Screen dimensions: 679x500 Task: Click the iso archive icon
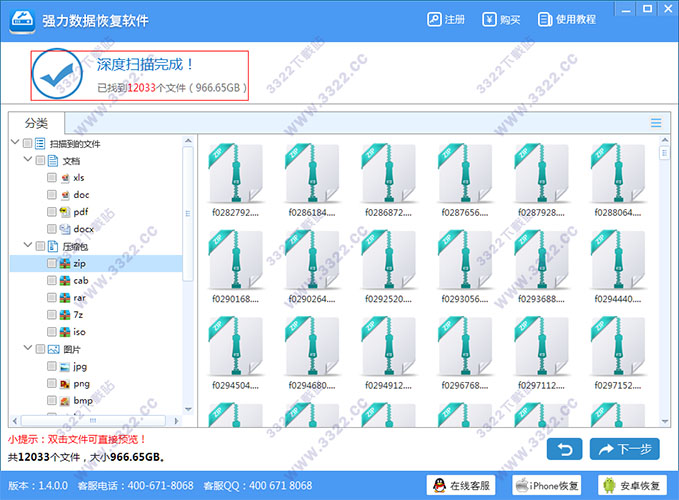(65, 332)
